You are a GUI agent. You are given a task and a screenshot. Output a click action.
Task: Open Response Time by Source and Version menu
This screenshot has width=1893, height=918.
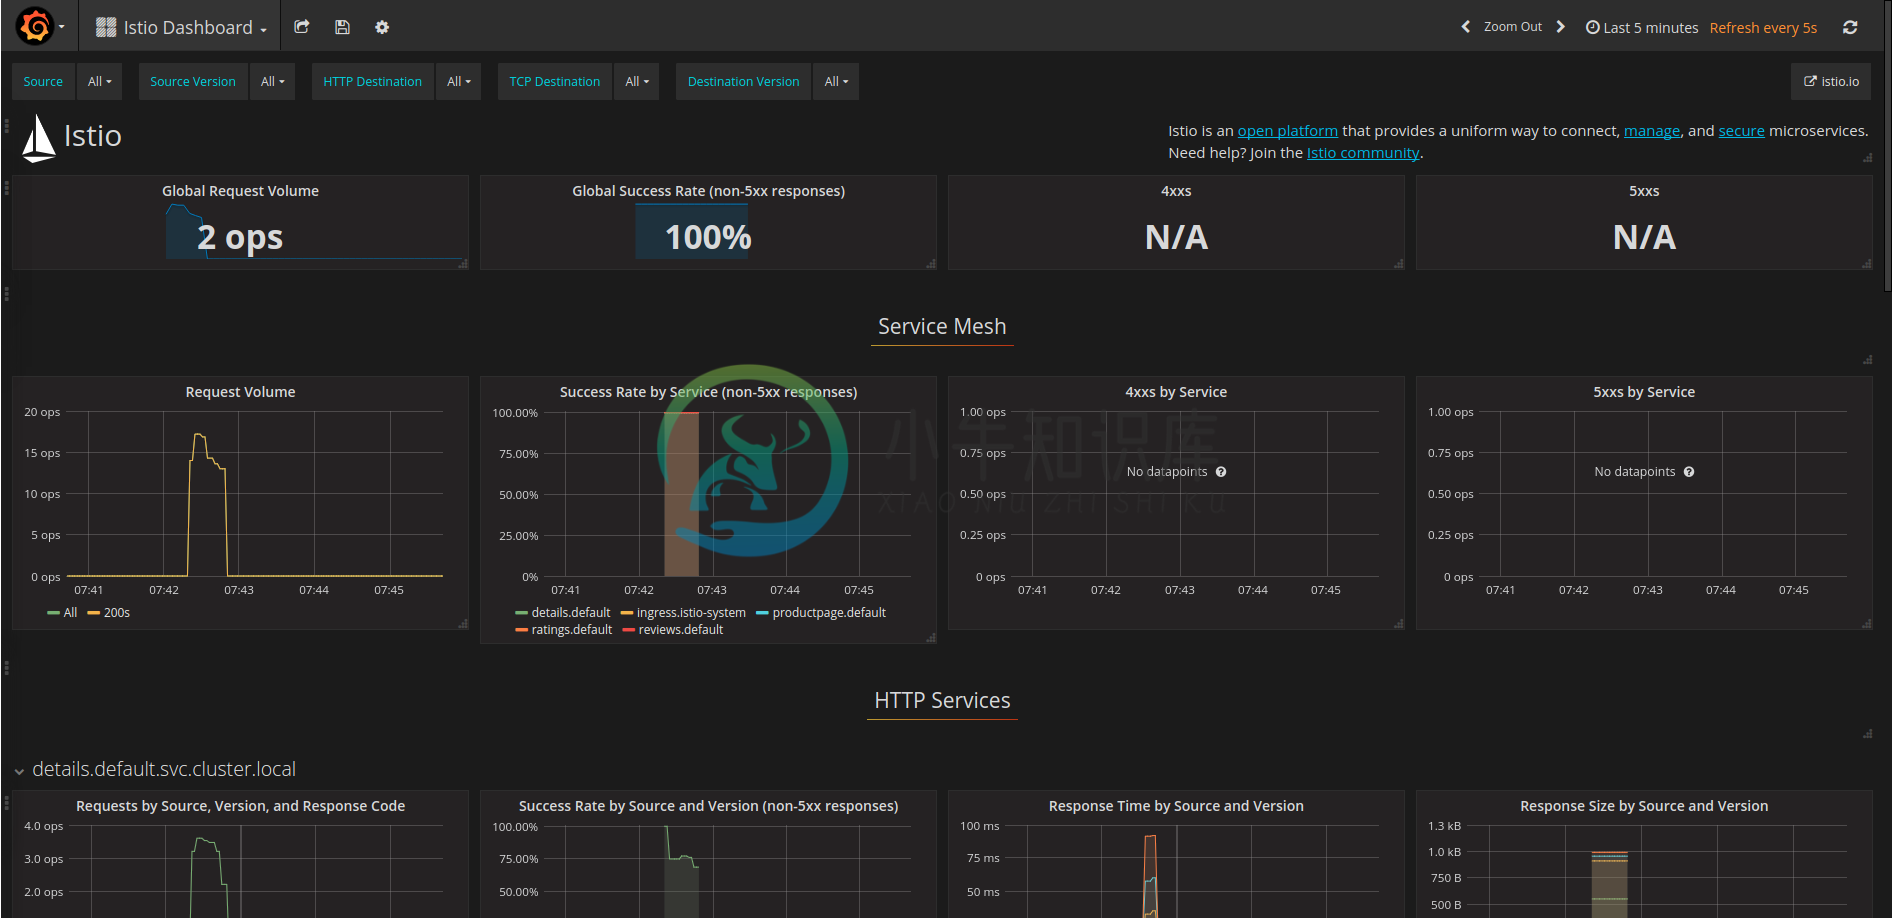(x=1176, y=806)
